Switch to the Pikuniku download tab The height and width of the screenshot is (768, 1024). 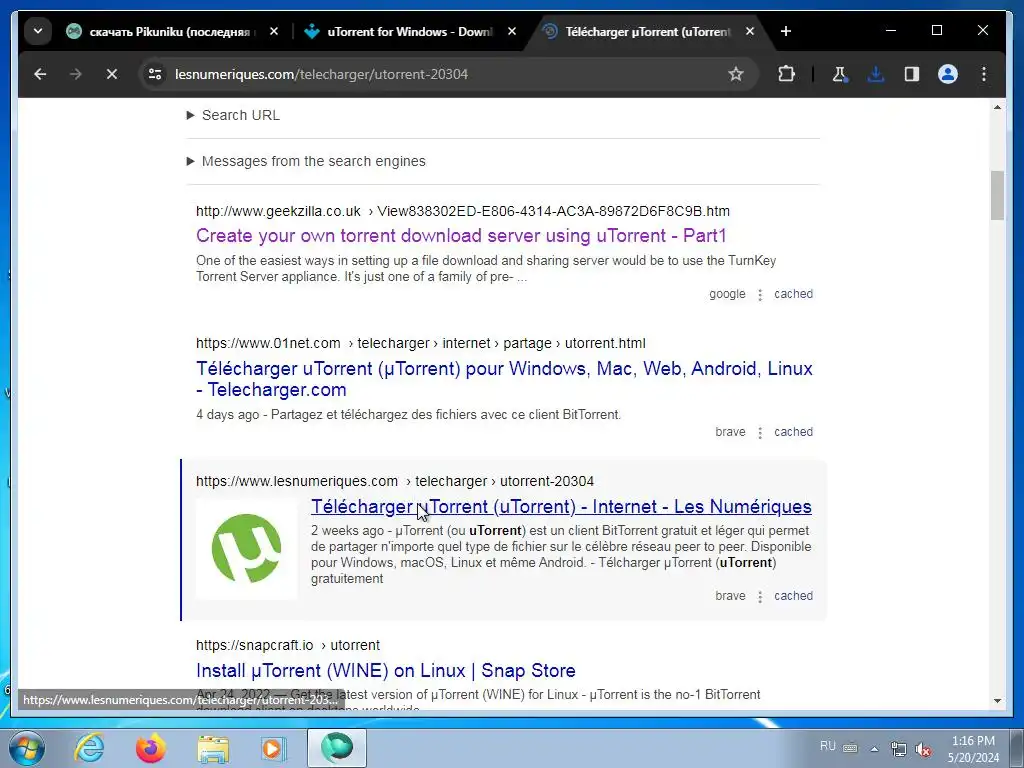click(161, 31)
